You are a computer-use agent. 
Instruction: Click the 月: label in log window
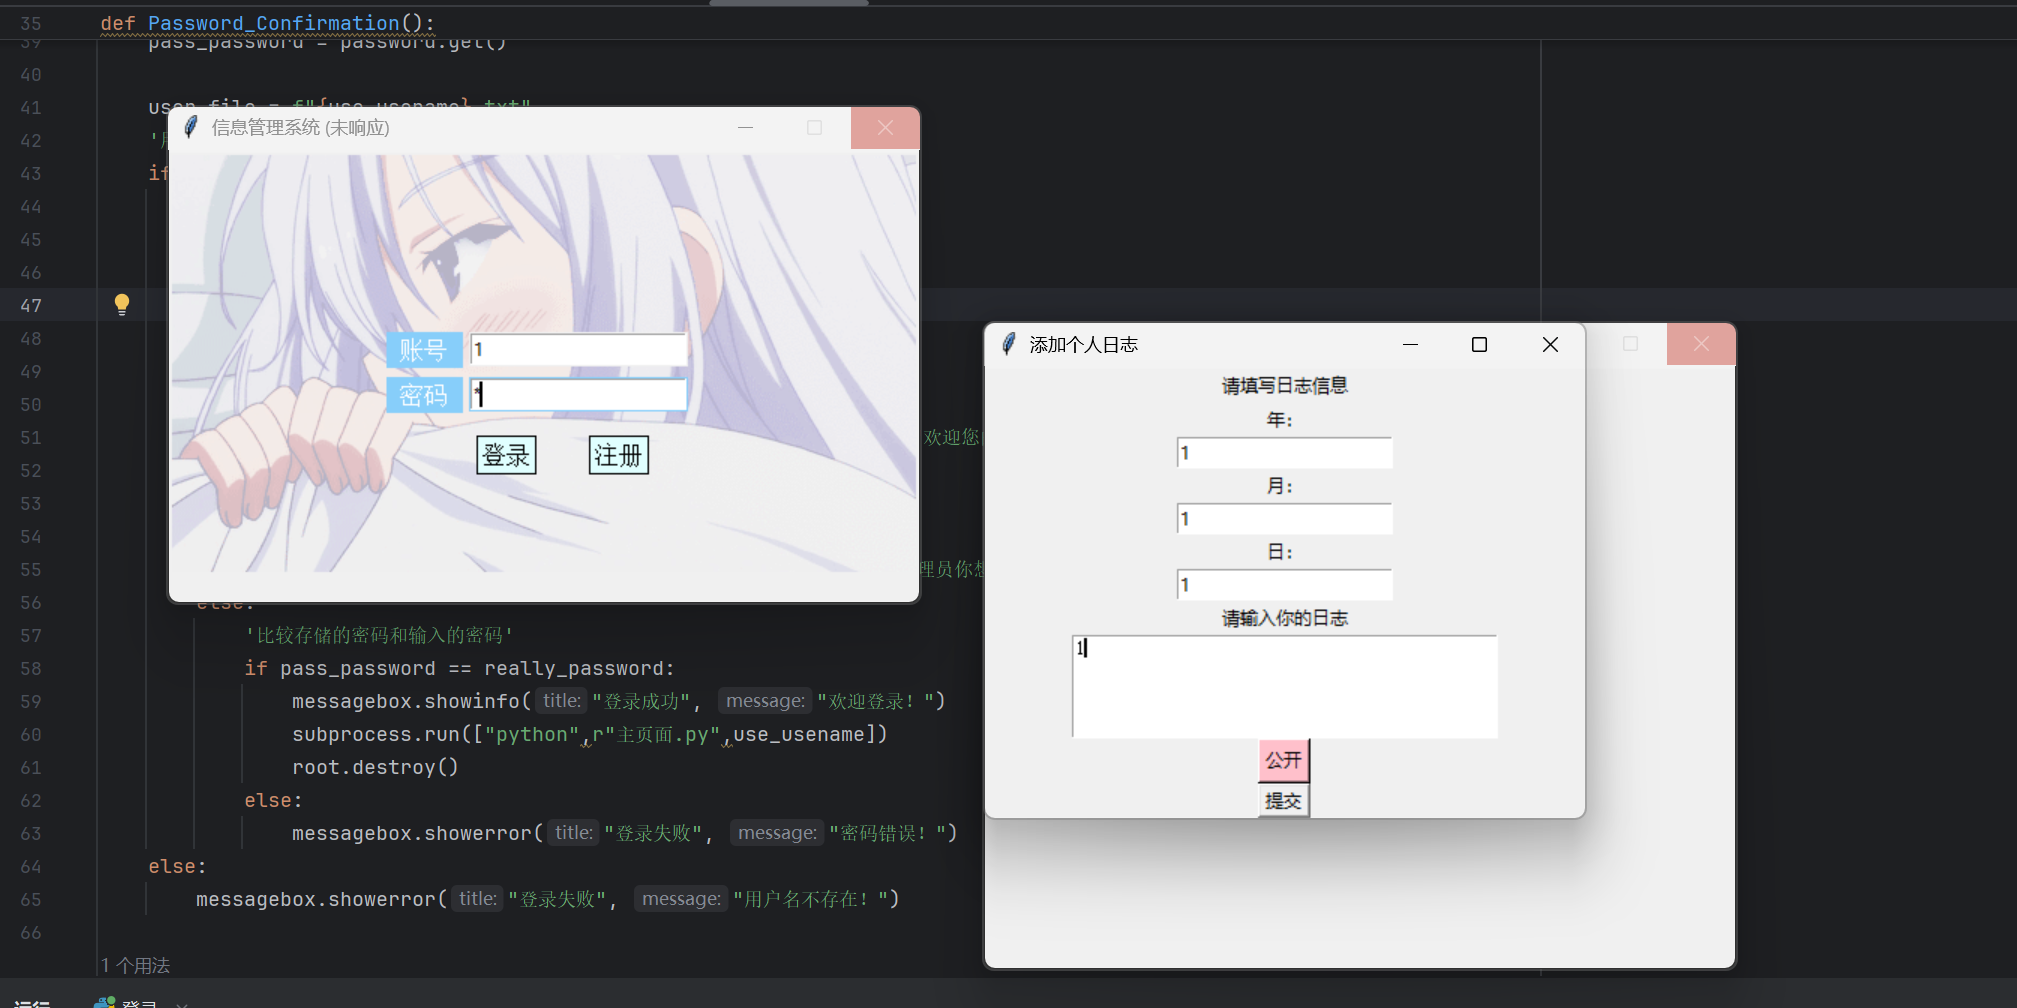tap(1280, 486)
